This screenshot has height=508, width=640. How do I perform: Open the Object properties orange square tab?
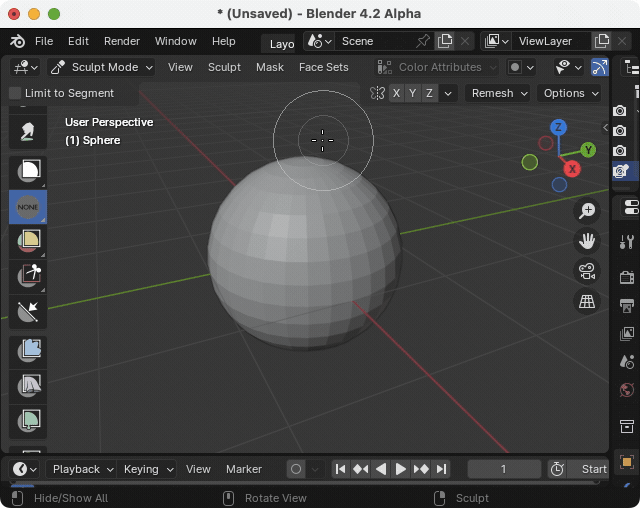pos(627,462)
